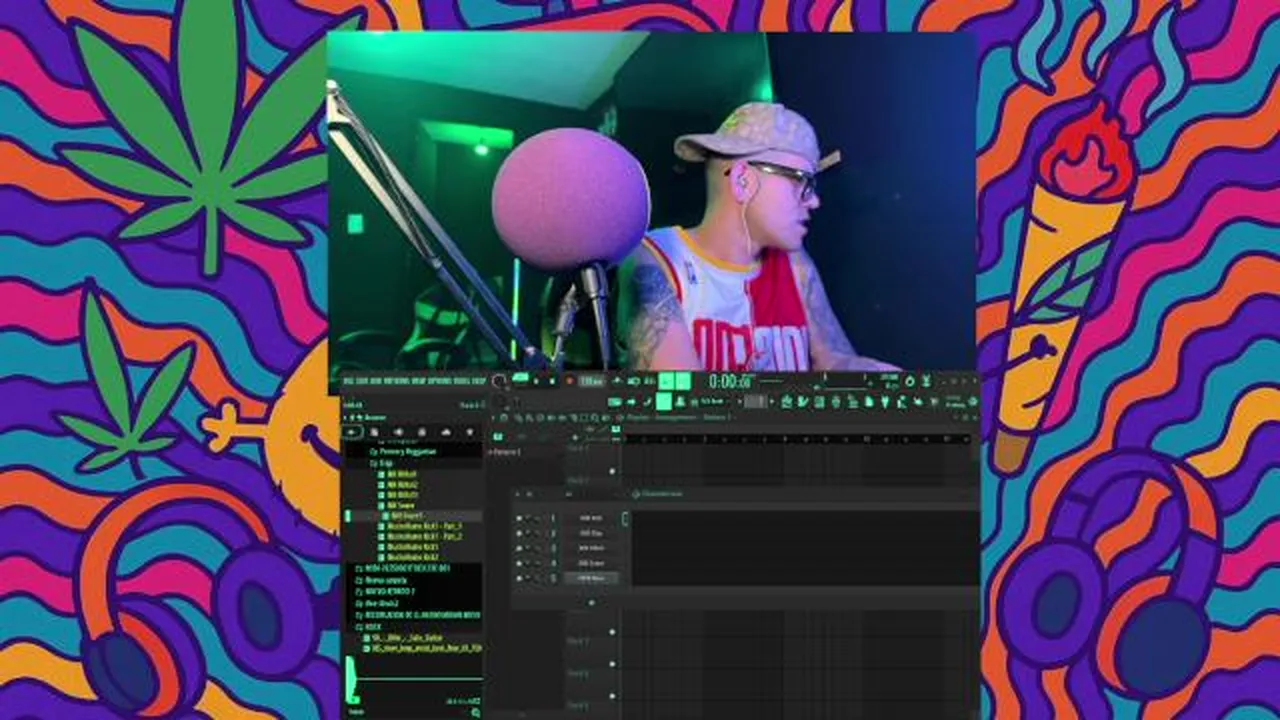Mute channel 4 in the Channel rack

tap(519, 563)
